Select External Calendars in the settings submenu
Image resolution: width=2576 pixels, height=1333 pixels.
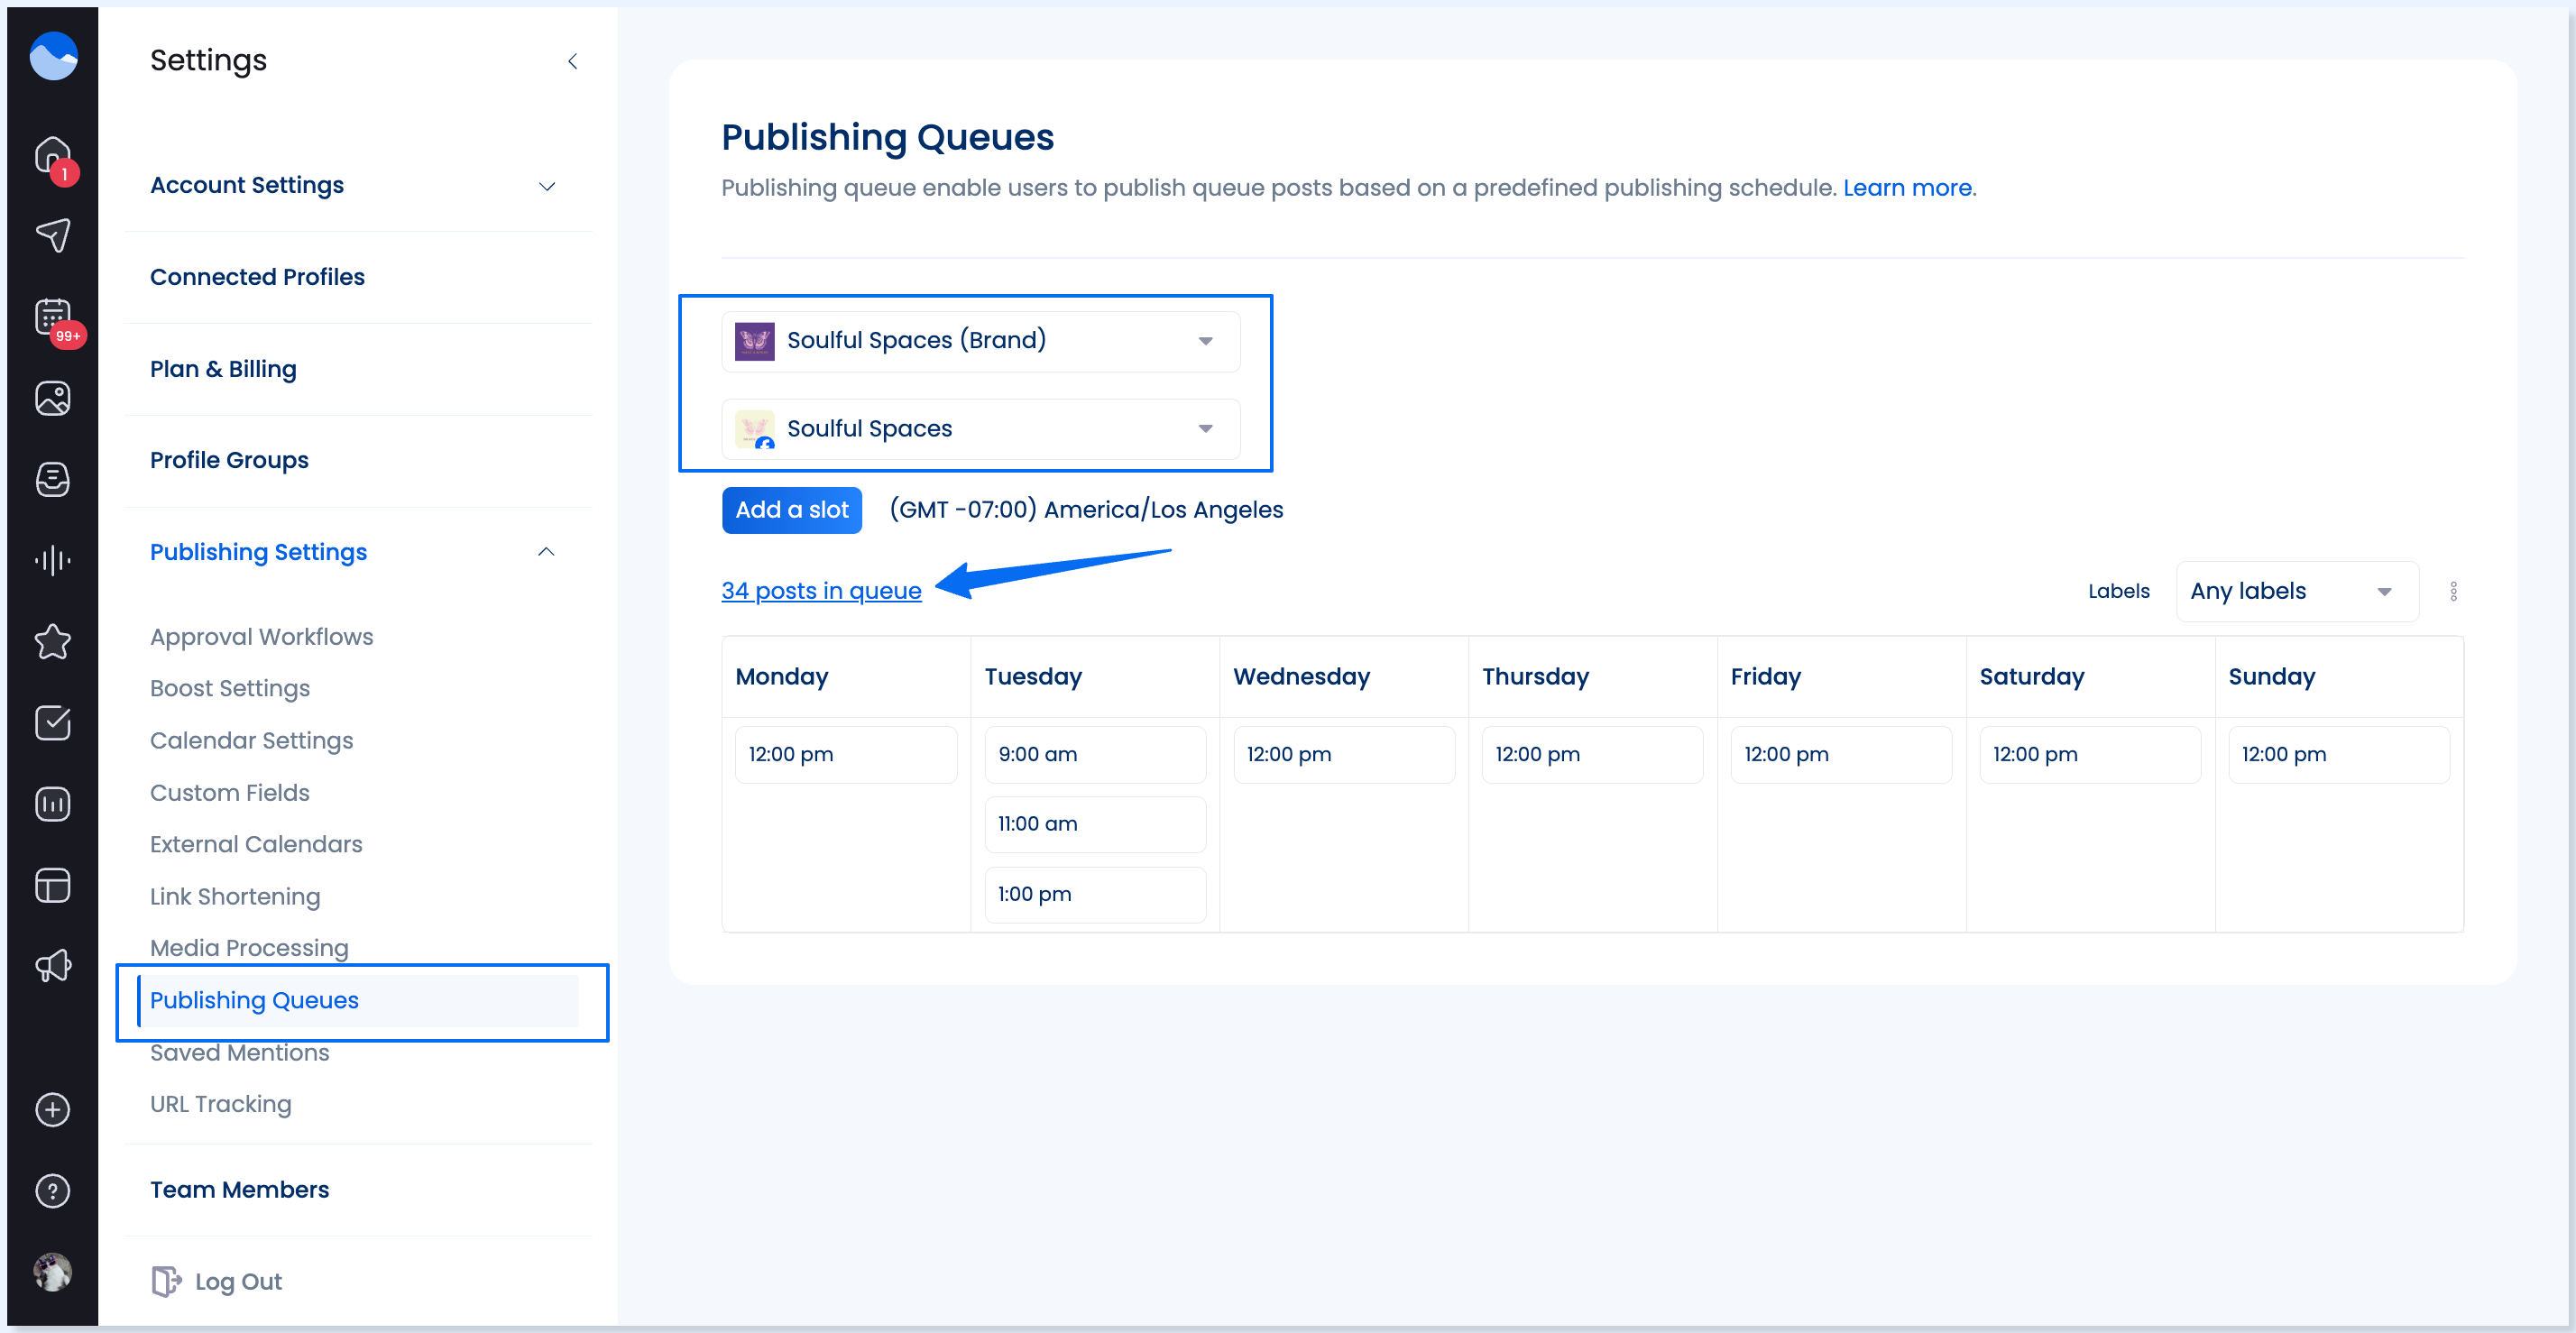tap(256, 844)
